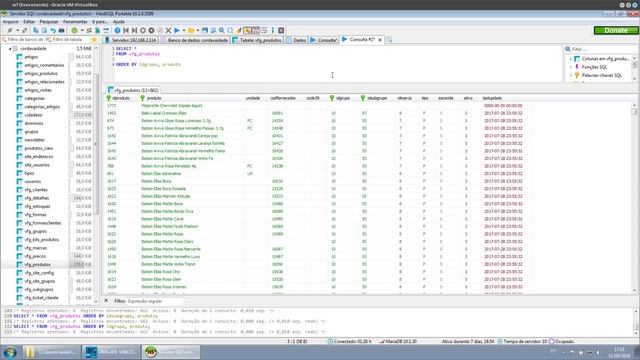
Task: Sort by the idproduto column header
Action: (x=121, y=98)
